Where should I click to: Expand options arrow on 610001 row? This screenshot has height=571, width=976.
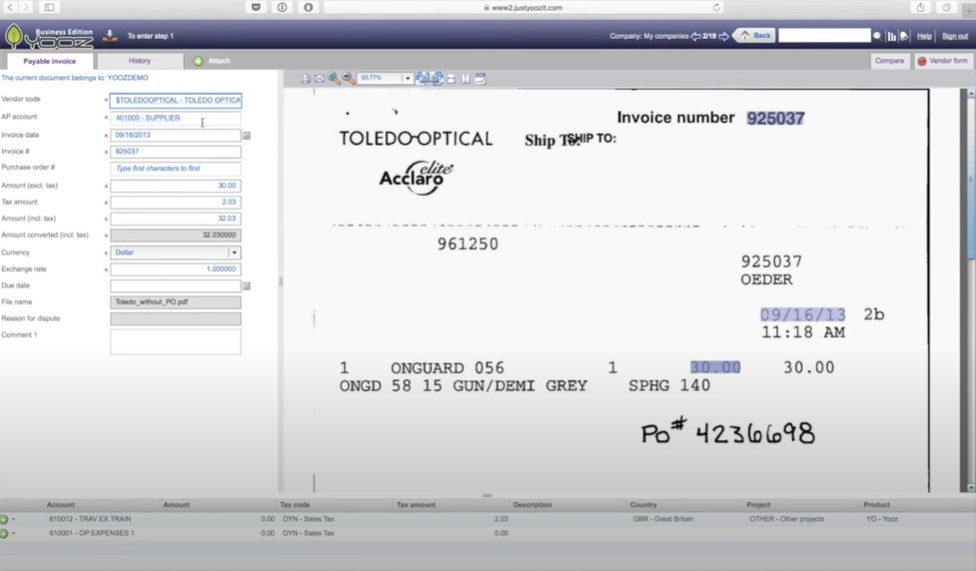(x=13, y=533)
